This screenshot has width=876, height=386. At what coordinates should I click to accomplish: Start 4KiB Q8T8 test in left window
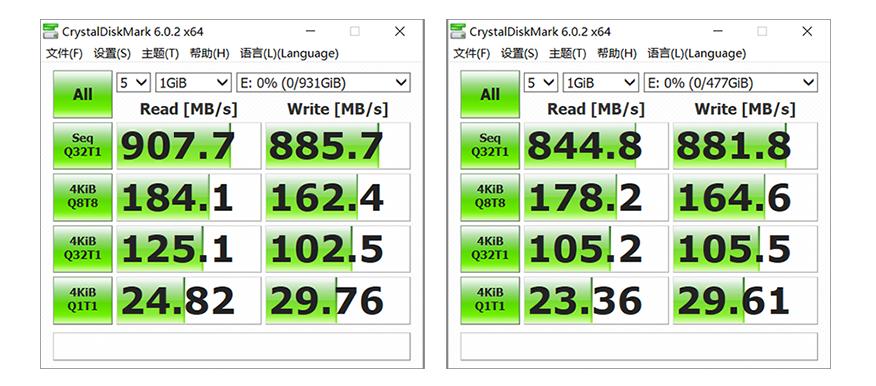tap(83, 197)
